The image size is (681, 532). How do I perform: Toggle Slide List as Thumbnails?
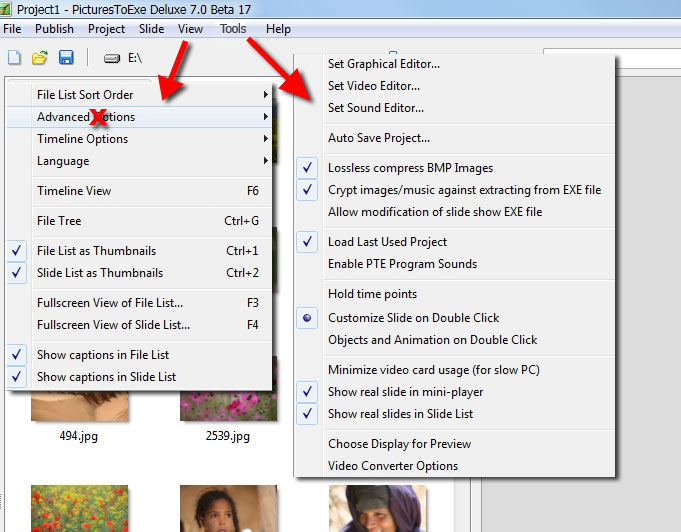[139, 273]
